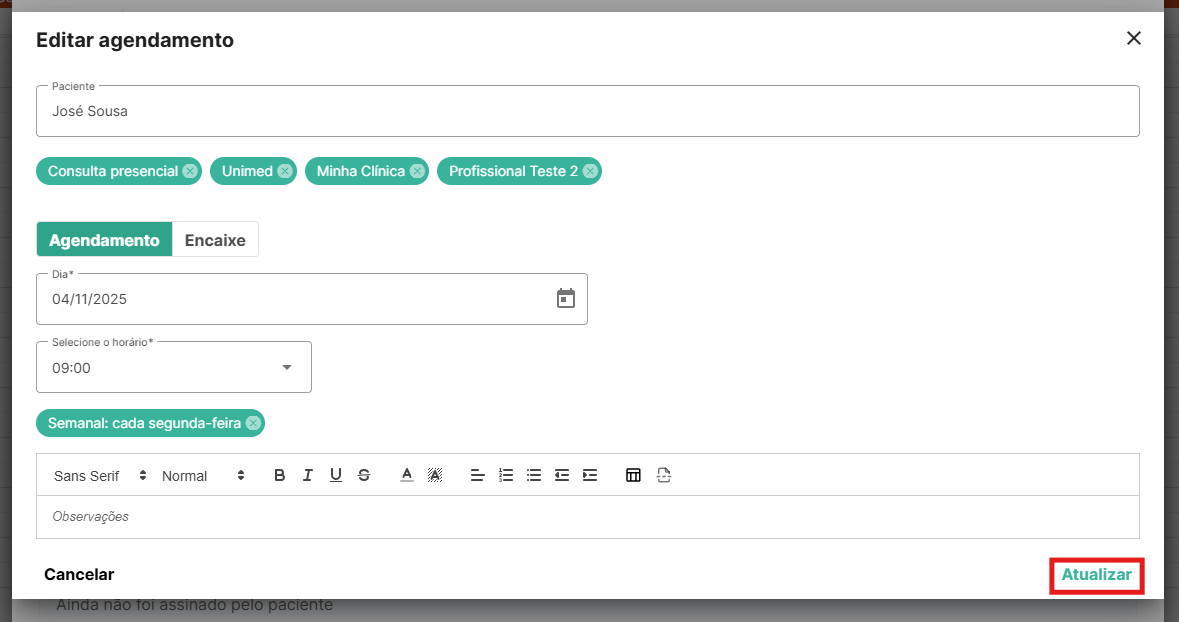1179x622 pixels.
Task: Toggle underline text formatting
Action: coord(336,476)
